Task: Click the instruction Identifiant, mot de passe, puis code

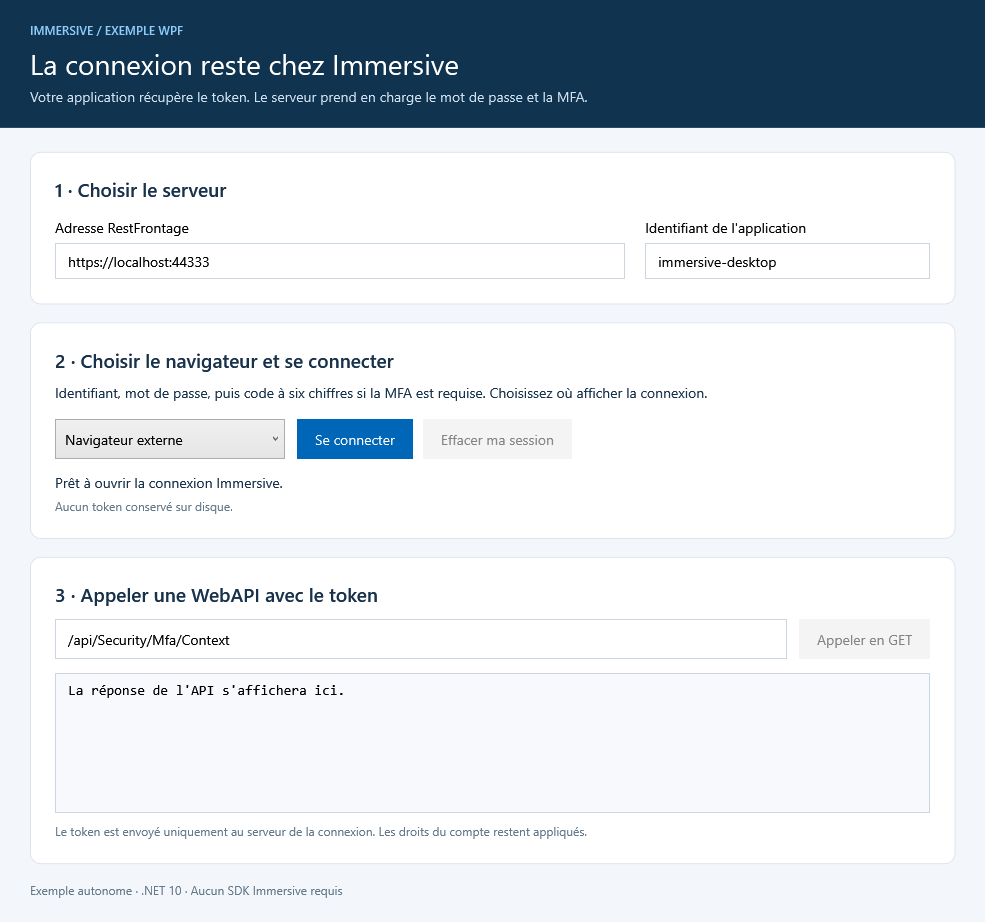Action: pyautogui.click(x=381, y=394)
